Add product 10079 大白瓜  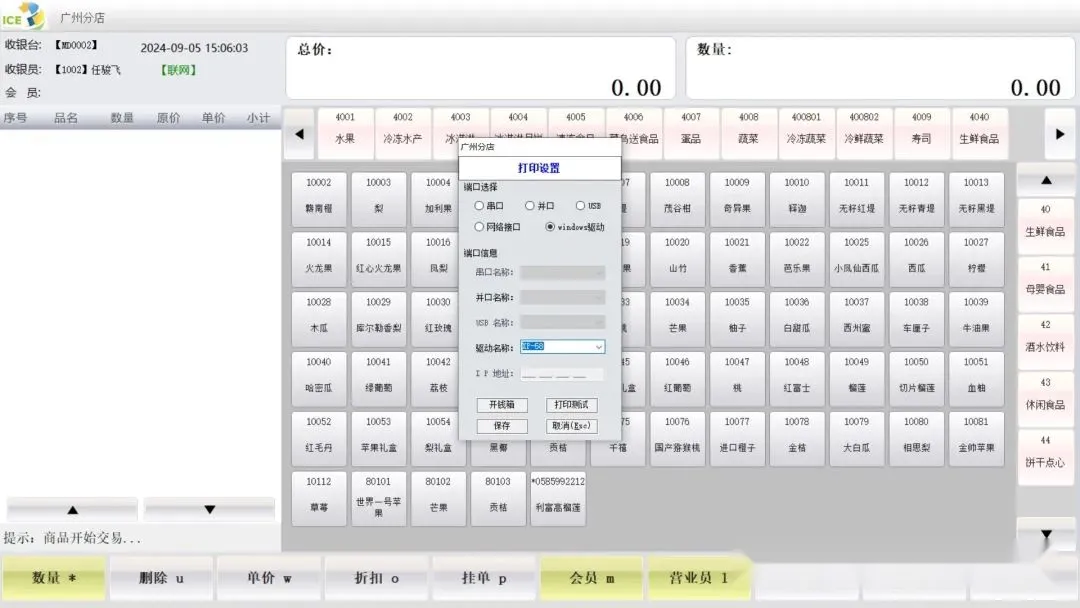tap(857, 439)
